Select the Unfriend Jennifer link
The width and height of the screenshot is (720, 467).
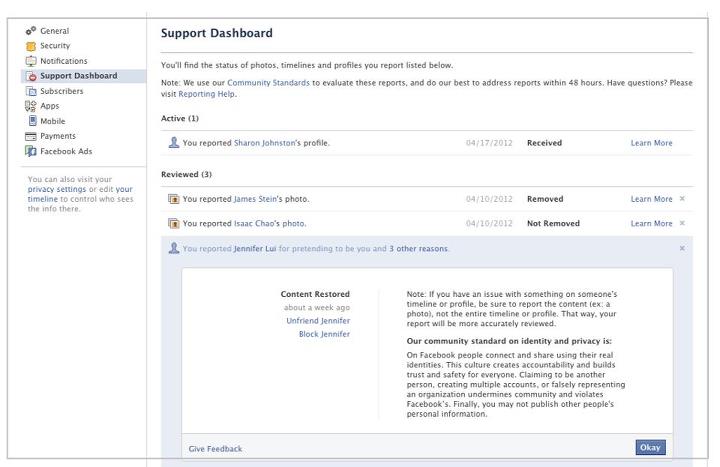coord(318,320)
